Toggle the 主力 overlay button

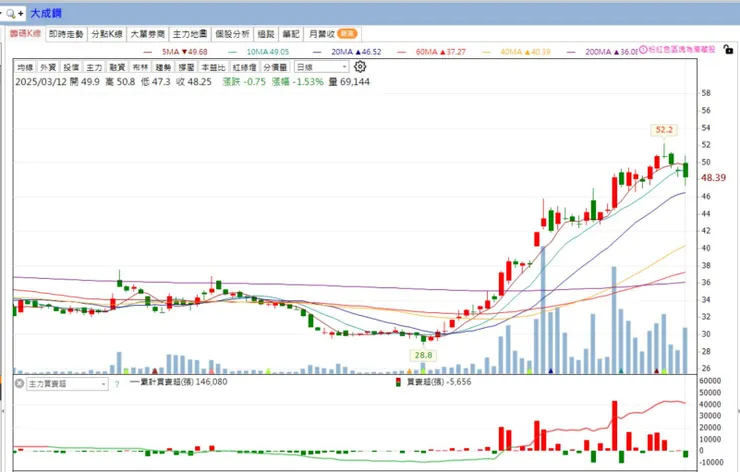[94, 67]
